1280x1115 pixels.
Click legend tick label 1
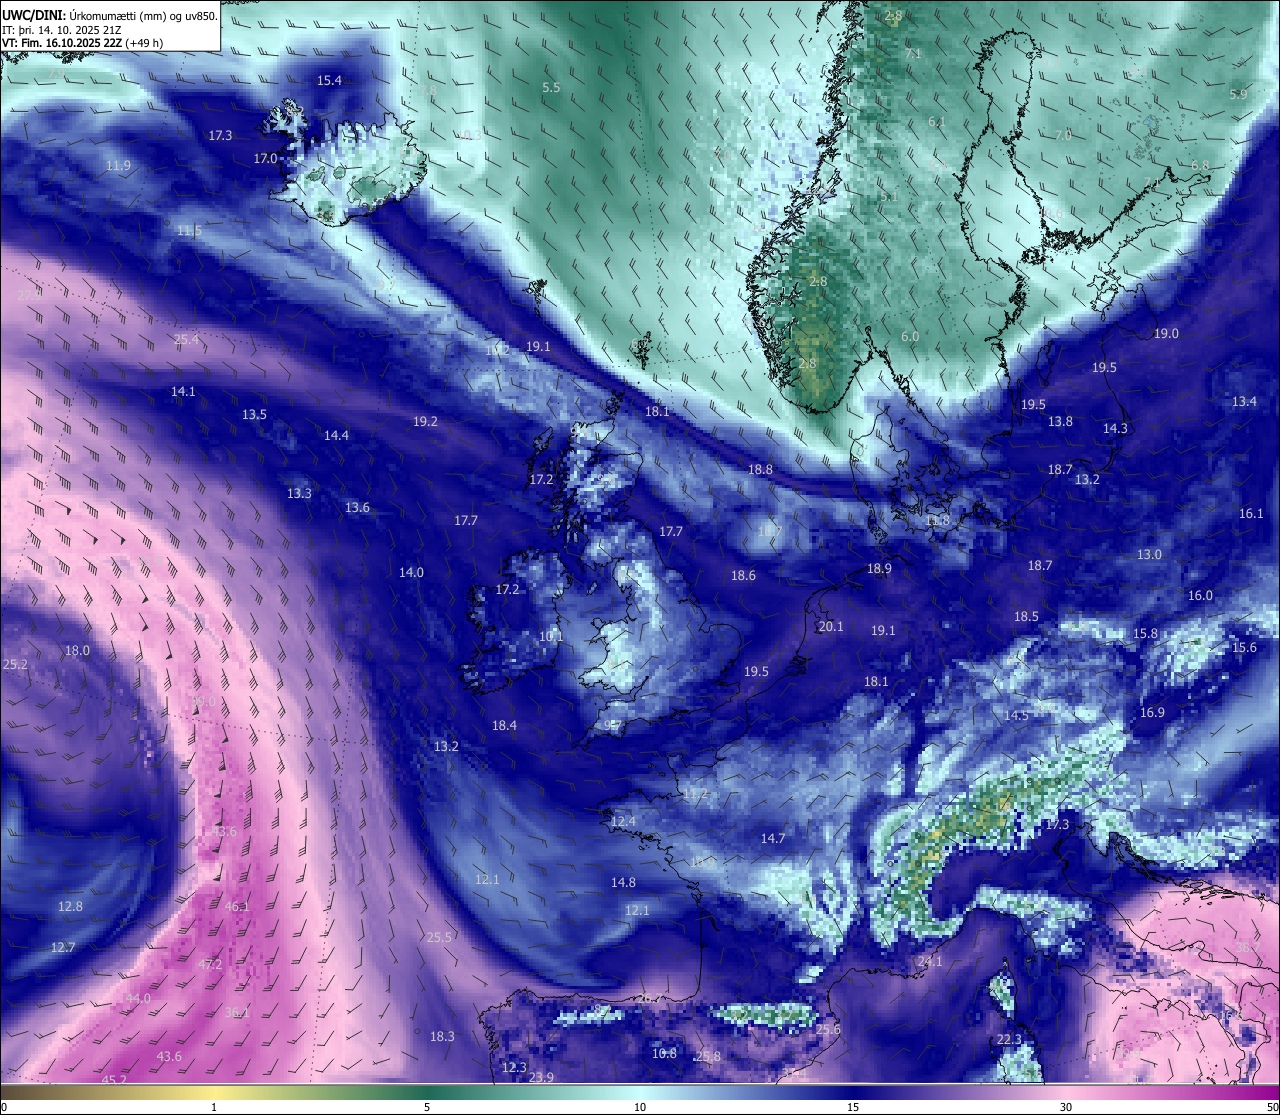pyautogui.click(x=214, y=1107)
